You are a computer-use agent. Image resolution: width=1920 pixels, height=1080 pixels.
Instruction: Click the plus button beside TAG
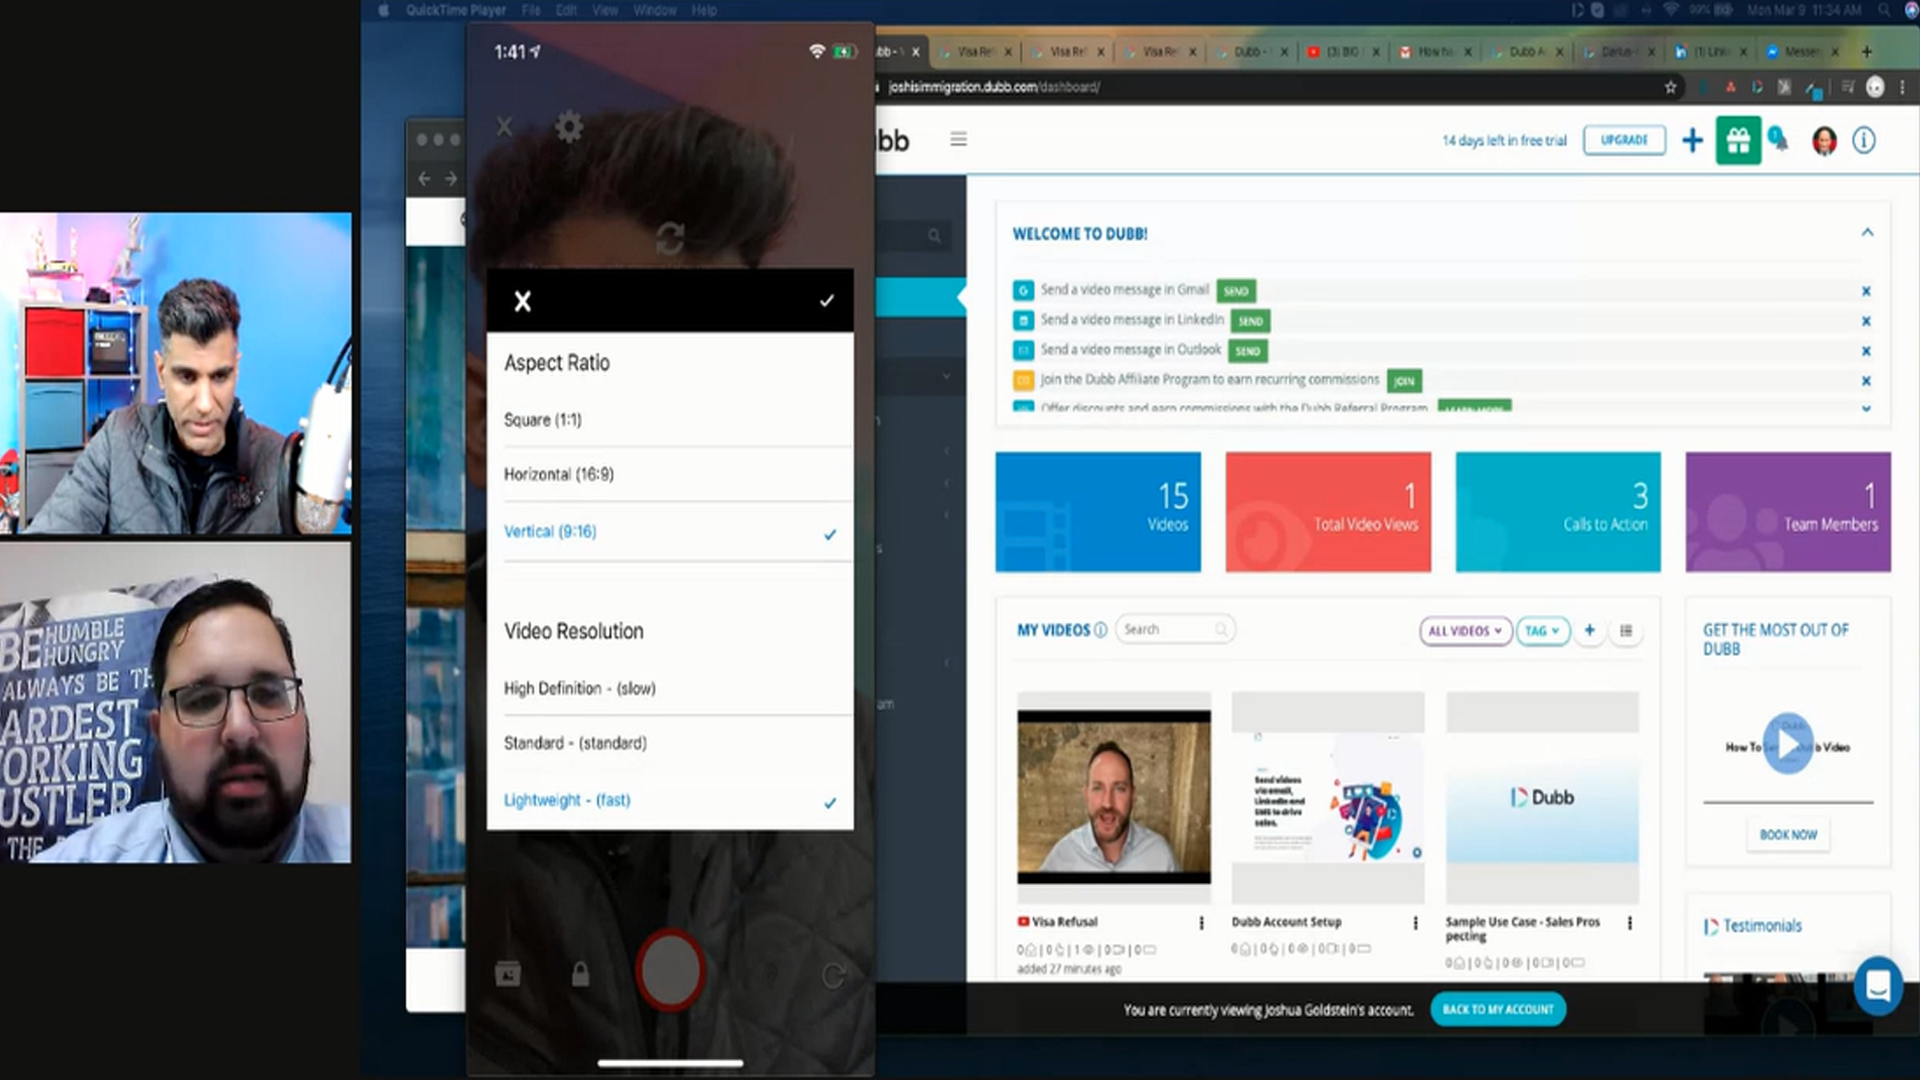(1589, 630)
